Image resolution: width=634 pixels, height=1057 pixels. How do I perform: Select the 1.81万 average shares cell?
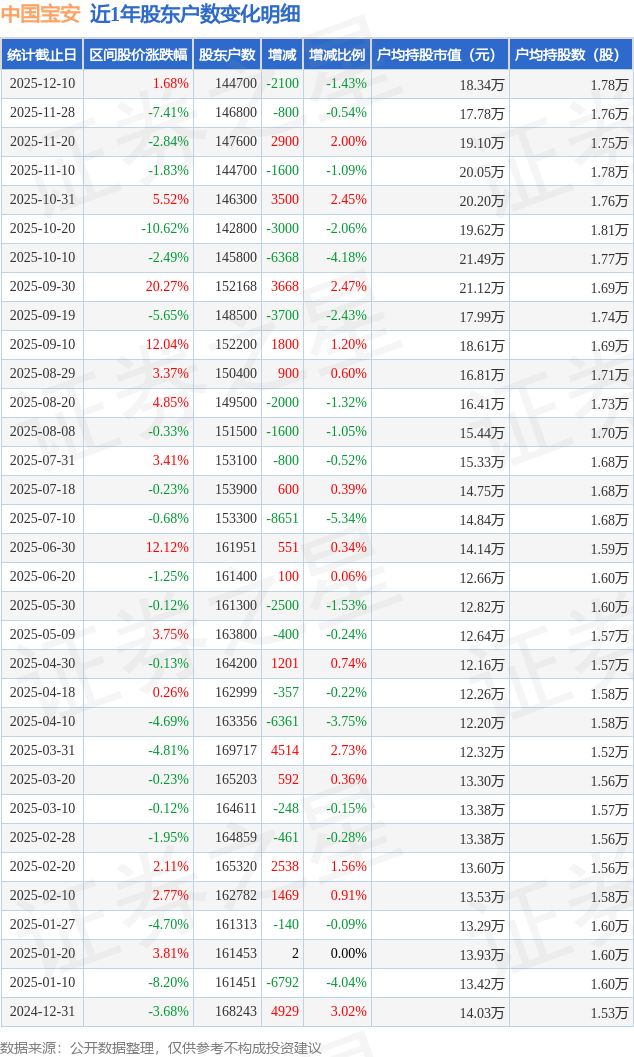tap(608, 229)
